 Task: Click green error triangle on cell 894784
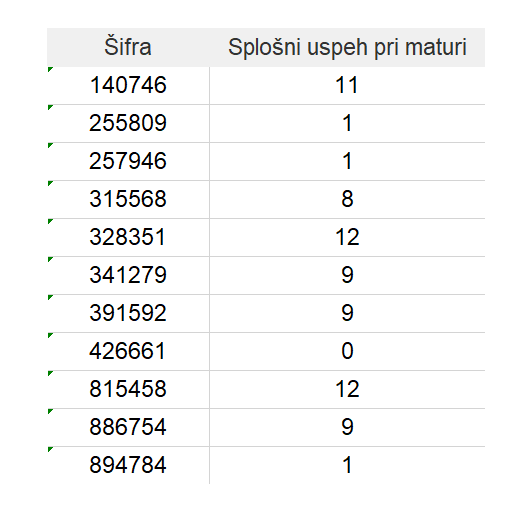click(50, 449)
